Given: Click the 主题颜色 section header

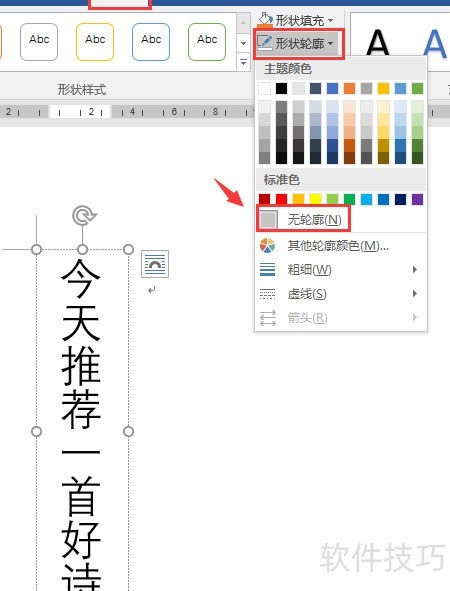Looking at the screenshot, I should tap(288, 69).
